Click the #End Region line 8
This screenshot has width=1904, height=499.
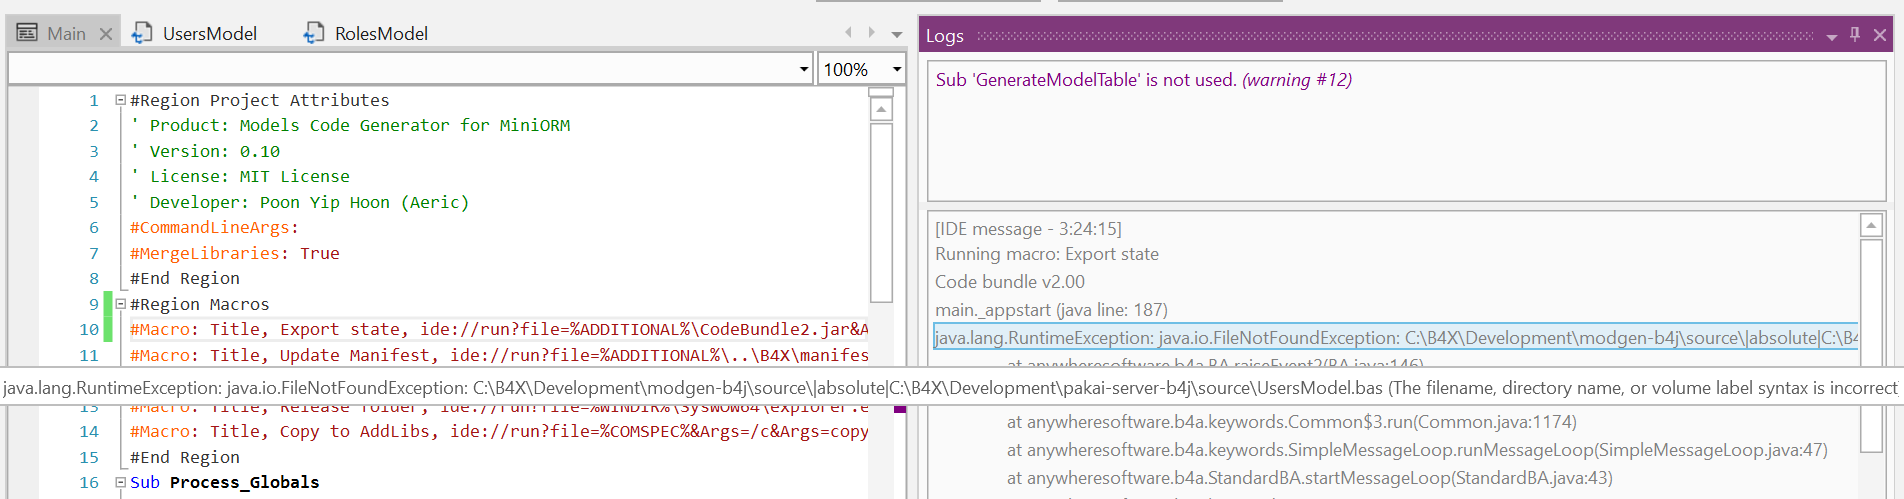[x=184, y=278]
